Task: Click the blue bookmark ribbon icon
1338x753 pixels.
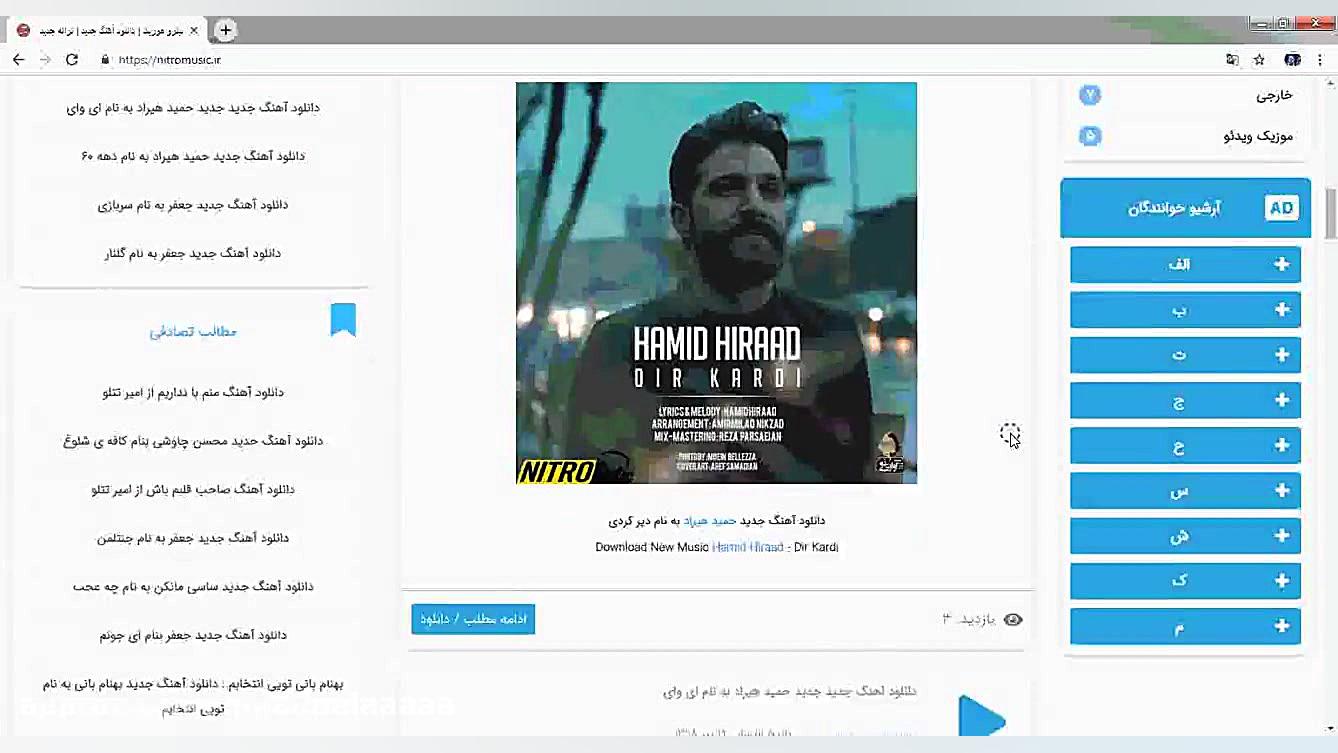Action: [343, 320]
